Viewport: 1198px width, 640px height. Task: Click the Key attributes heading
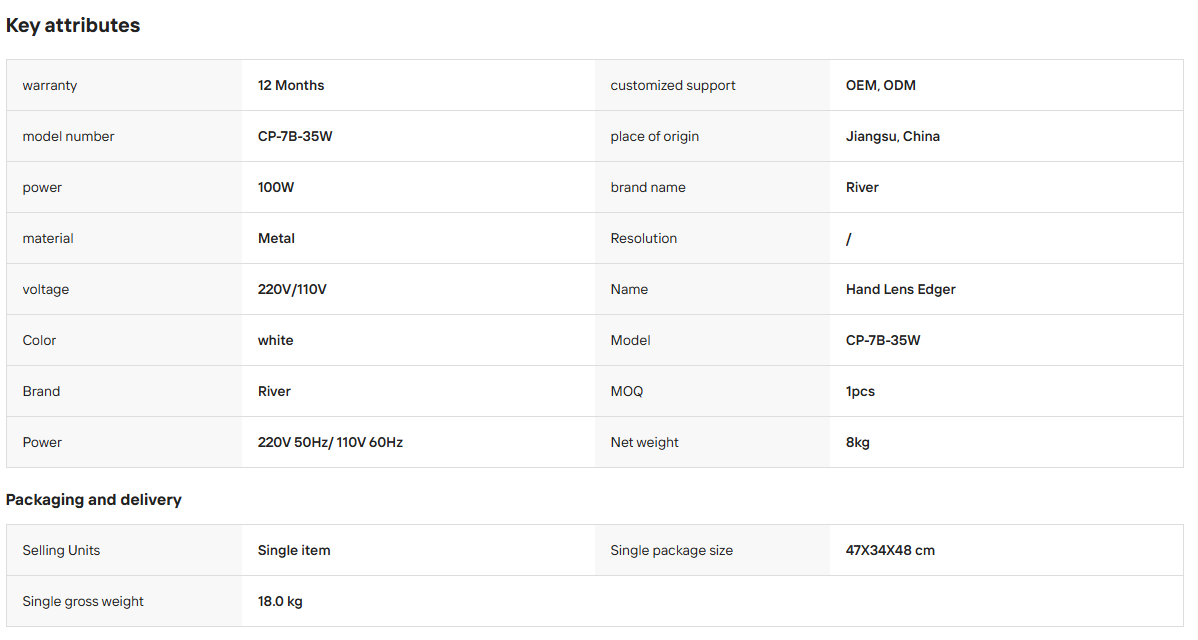coord(73,25)
